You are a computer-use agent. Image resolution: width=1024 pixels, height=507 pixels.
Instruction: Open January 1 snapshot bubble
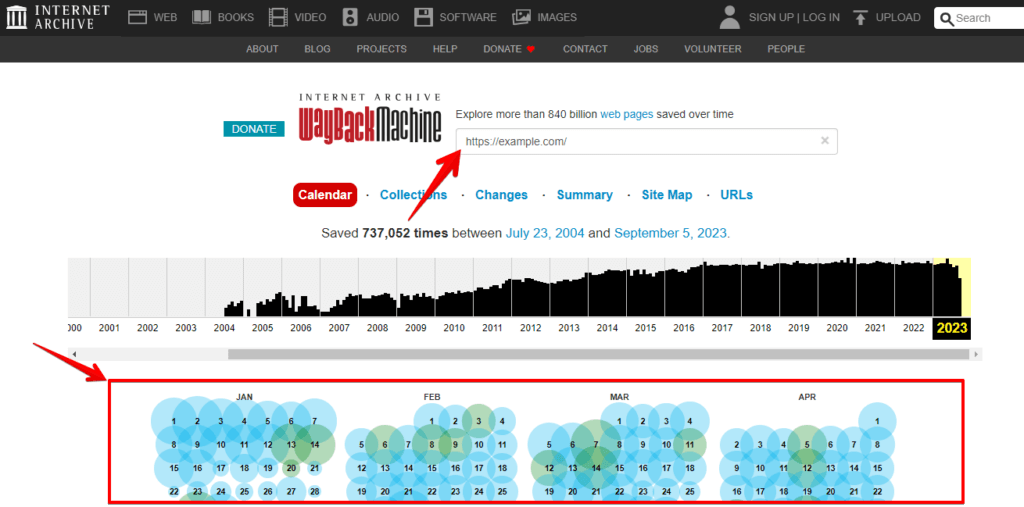tap(174, 421)
